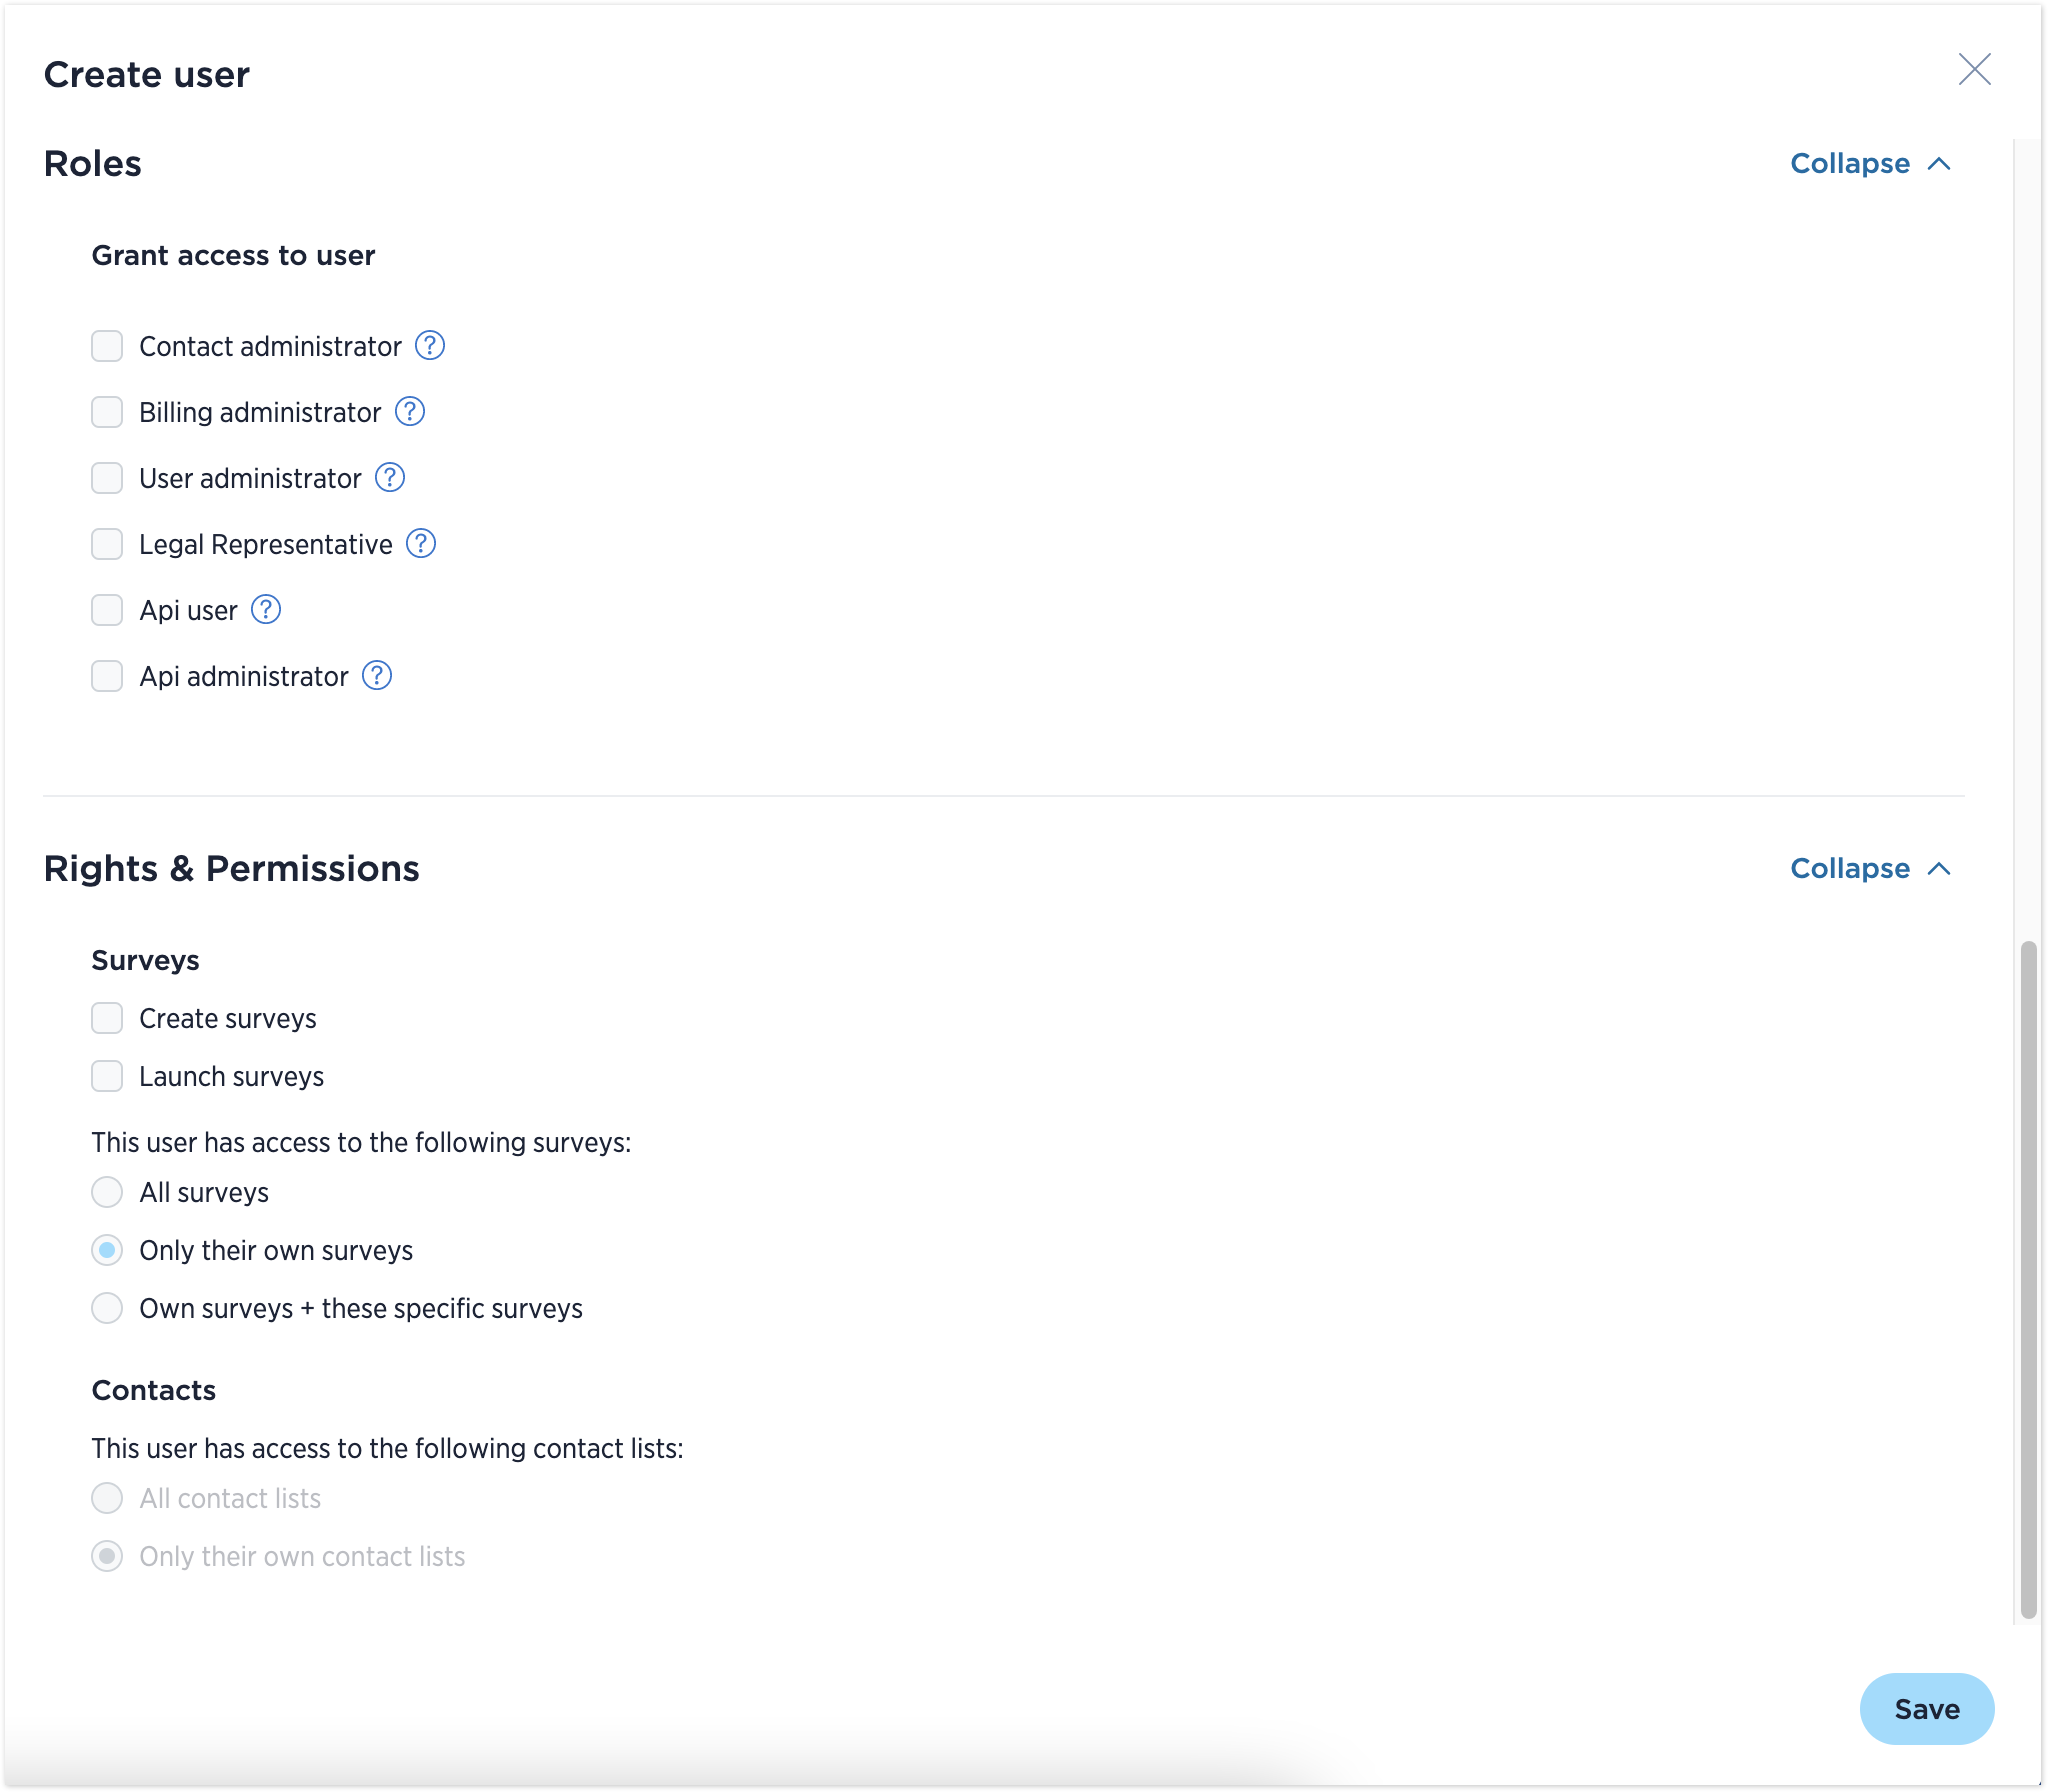This screenshot has width=2048, height=1792.
Task: Save the new user
Action: (x=1927, y=1709)
